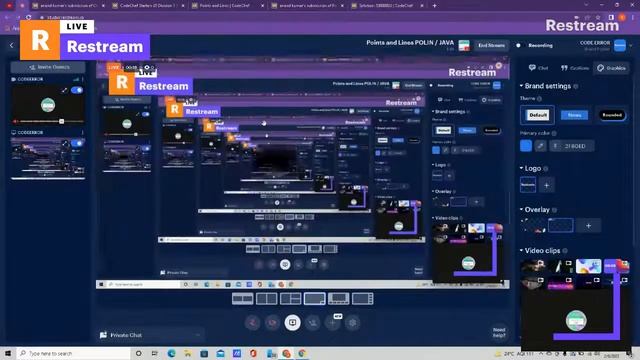Open studio settings gear
Screen dimensions: 640x360
pos(353,323)
